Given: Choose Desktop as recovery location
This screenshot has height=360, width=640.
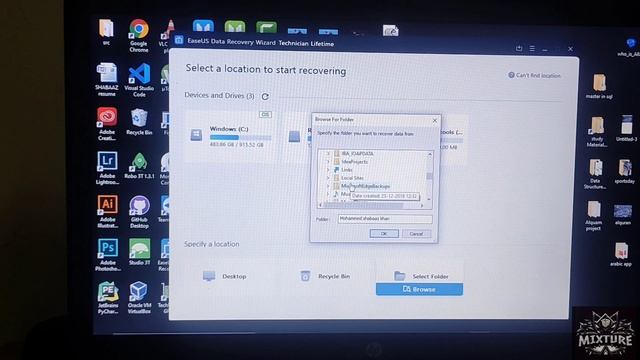Looking at the screenshot, I should pos(225,276).
